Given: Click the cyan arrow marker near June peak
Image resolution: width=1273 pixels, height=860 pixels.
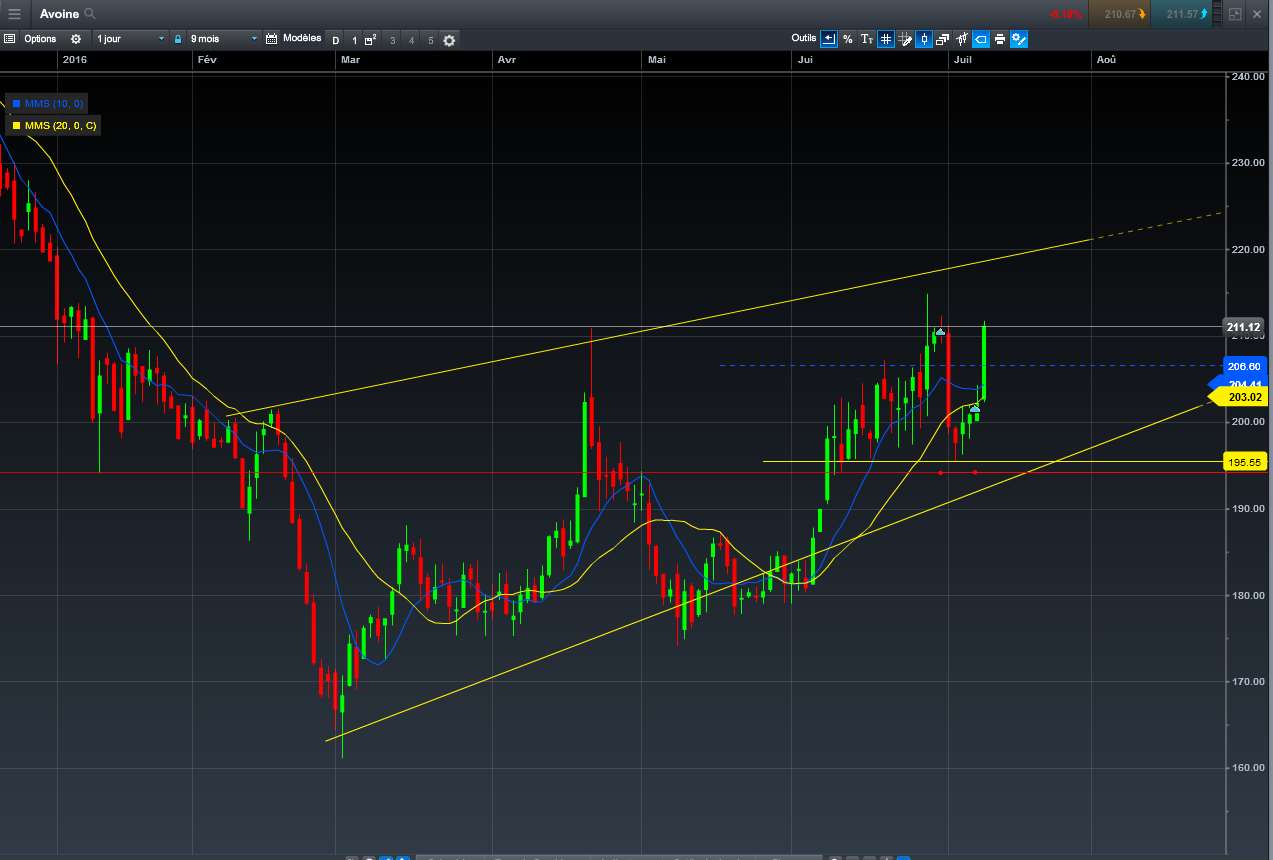Looking at the screenshot, I should point(940,331).
